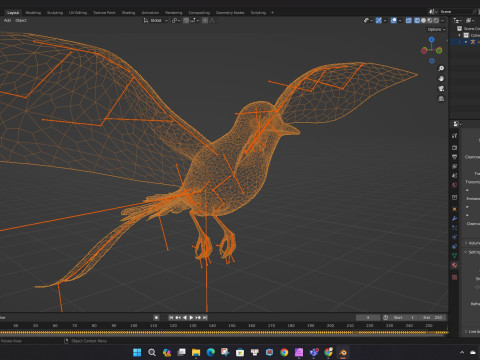Expand the Volume panel in properties
The height and width of the screenshot is (360, 480).
pyautogui.click(x=466, y=243)
